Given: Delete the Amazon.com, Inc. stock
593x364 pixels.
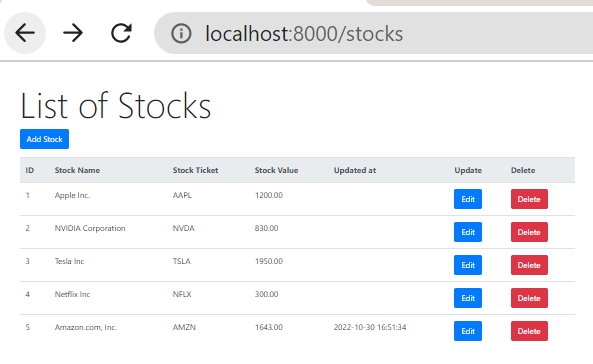Looking at the screenshot, I should pos(529,331).
